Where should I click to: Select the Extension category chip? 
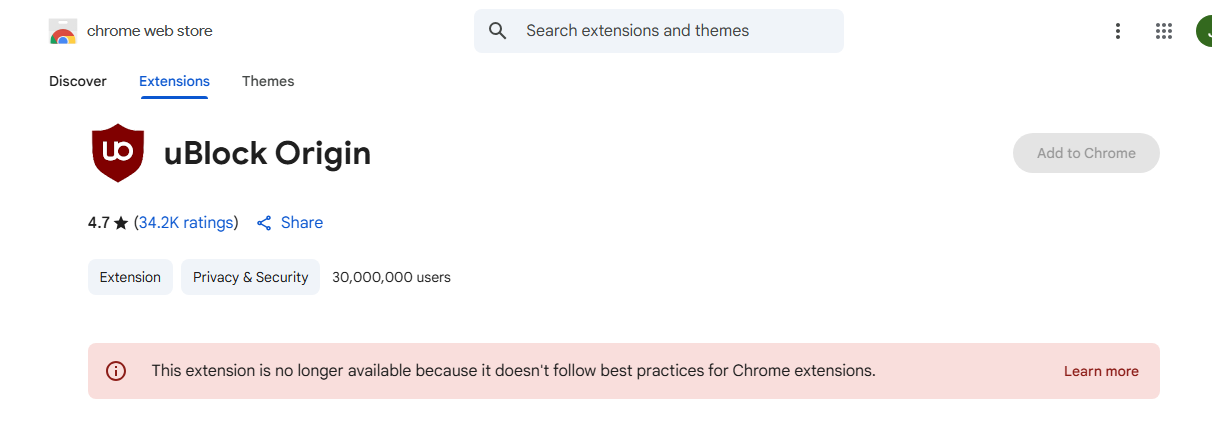click(x=130, y=277)
